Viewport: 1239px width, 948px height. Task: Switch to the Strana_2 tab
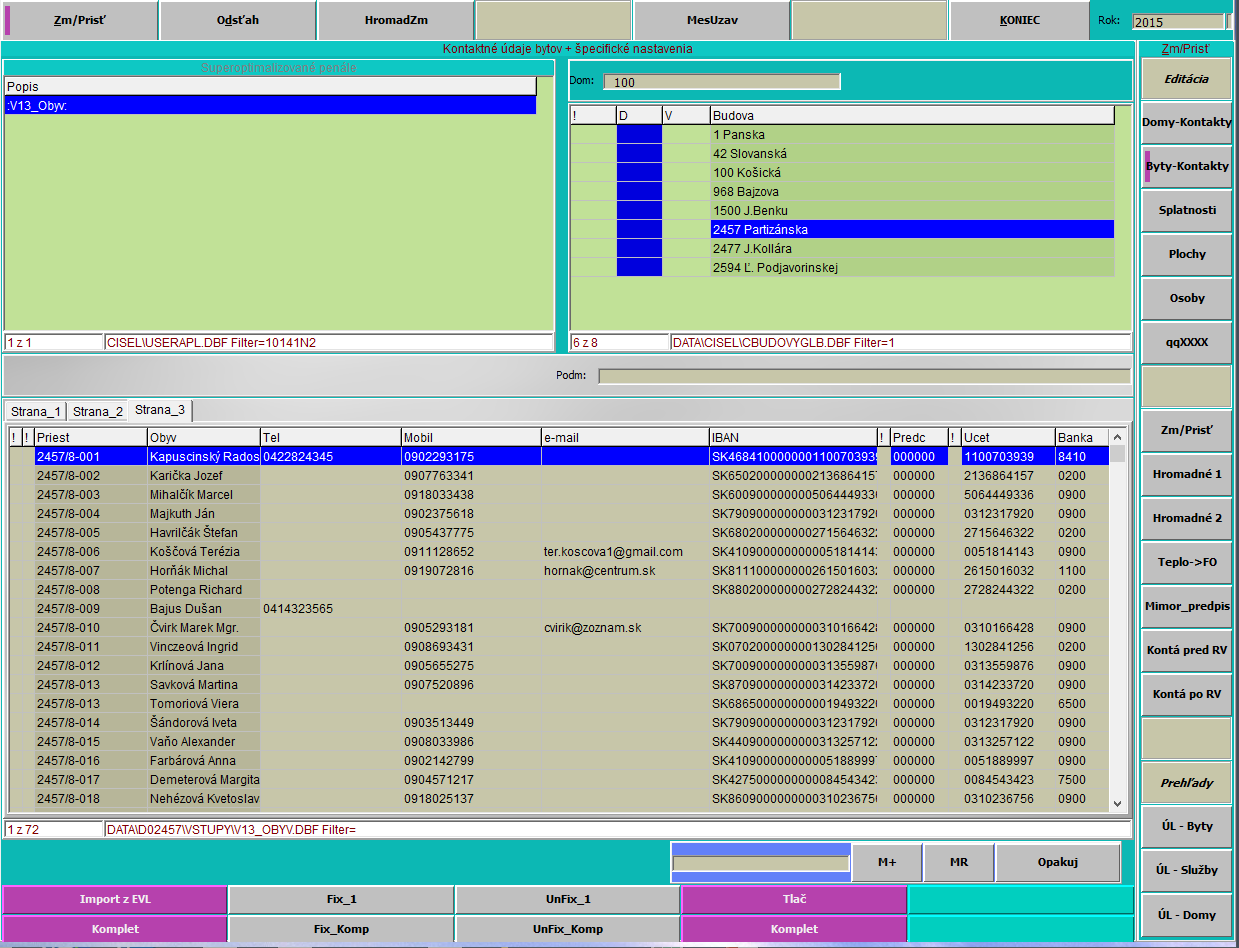(x=97, y=411)
